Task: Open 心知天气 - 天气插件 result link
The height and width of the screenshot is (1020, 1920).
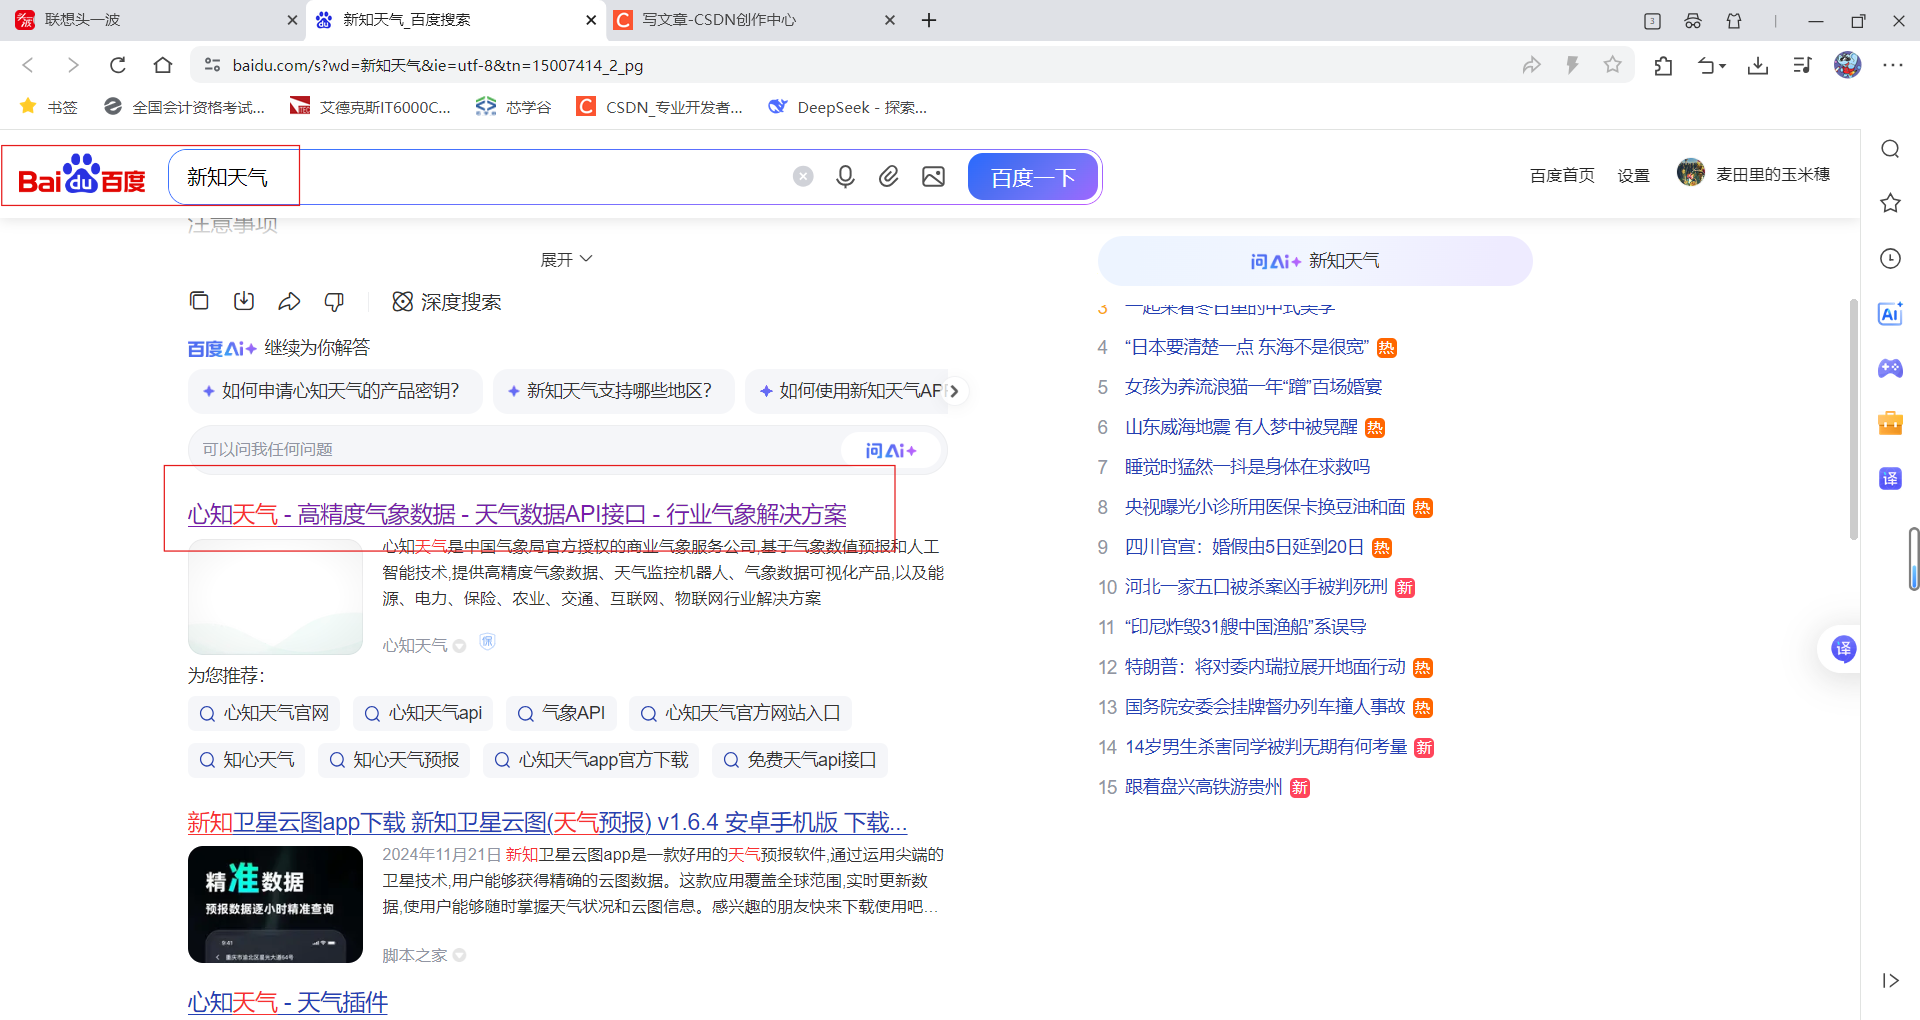Action: 288,1002
